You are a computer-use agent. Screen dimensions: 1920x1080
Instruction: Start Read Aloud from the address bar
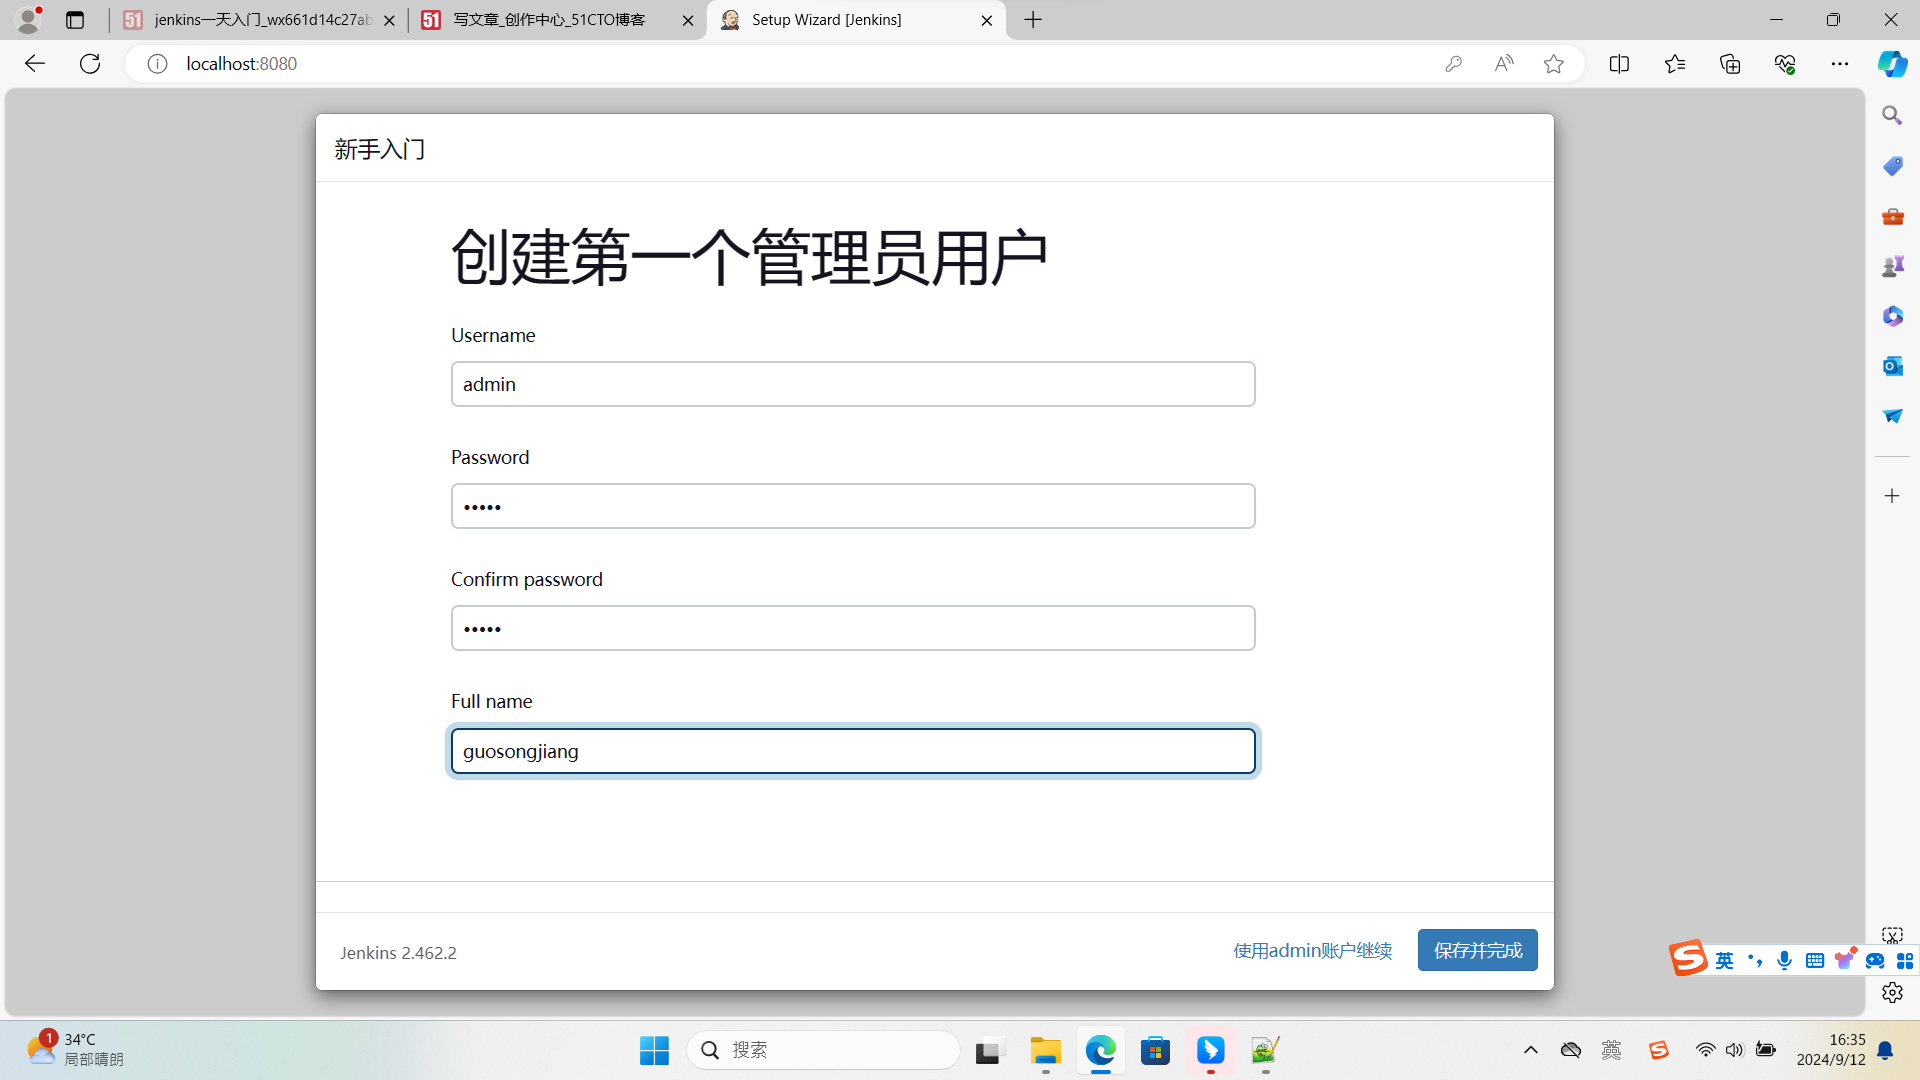(1503, 64)
